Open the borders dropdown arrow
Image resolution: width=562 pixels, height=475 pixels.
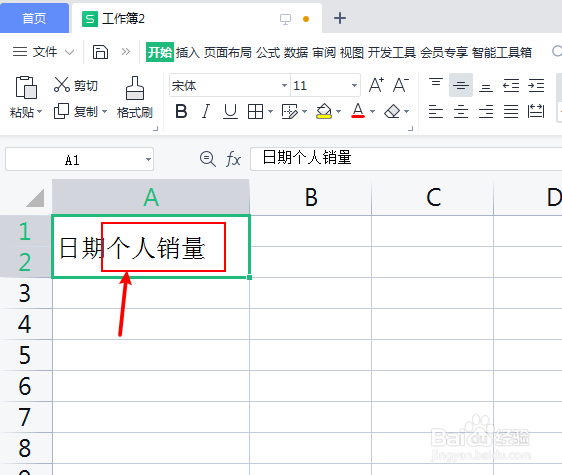270,111
